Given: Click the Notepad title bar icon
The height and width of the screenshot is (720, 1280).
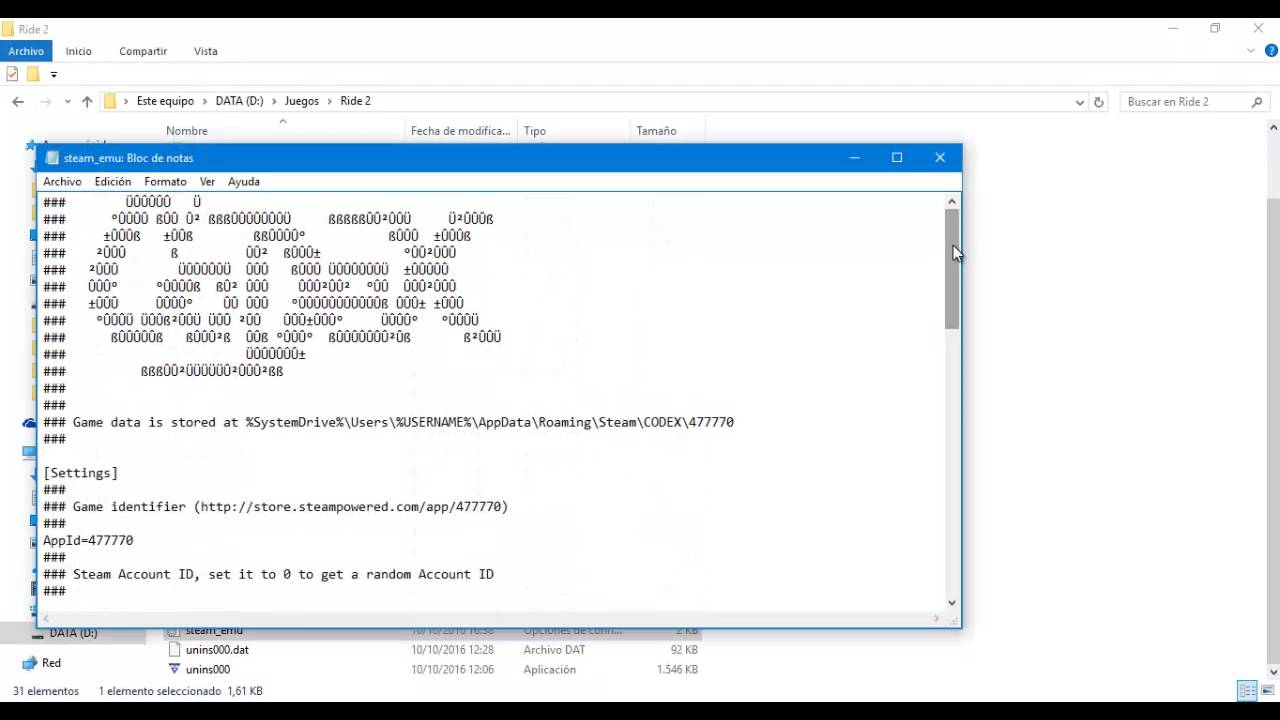Looking at the screenshot, I should click(x=52, y=158).
